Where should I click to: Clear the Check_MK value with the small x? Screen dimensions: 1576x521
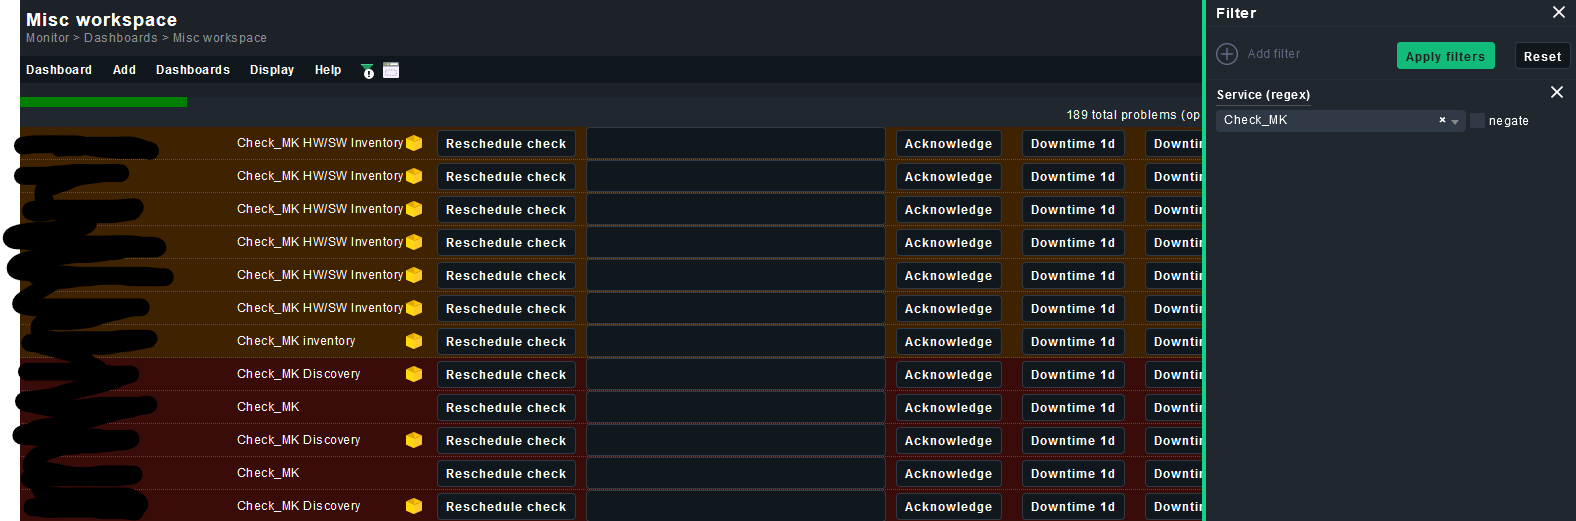[1442, 120]
